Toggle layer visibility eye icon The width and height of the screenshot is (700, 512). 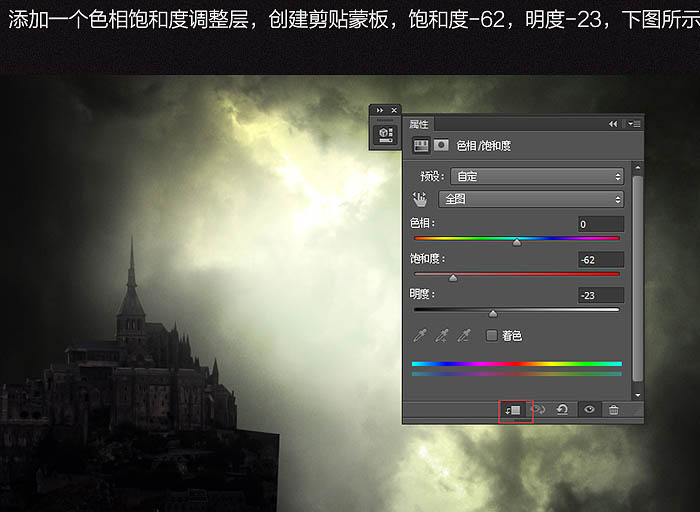589,410
